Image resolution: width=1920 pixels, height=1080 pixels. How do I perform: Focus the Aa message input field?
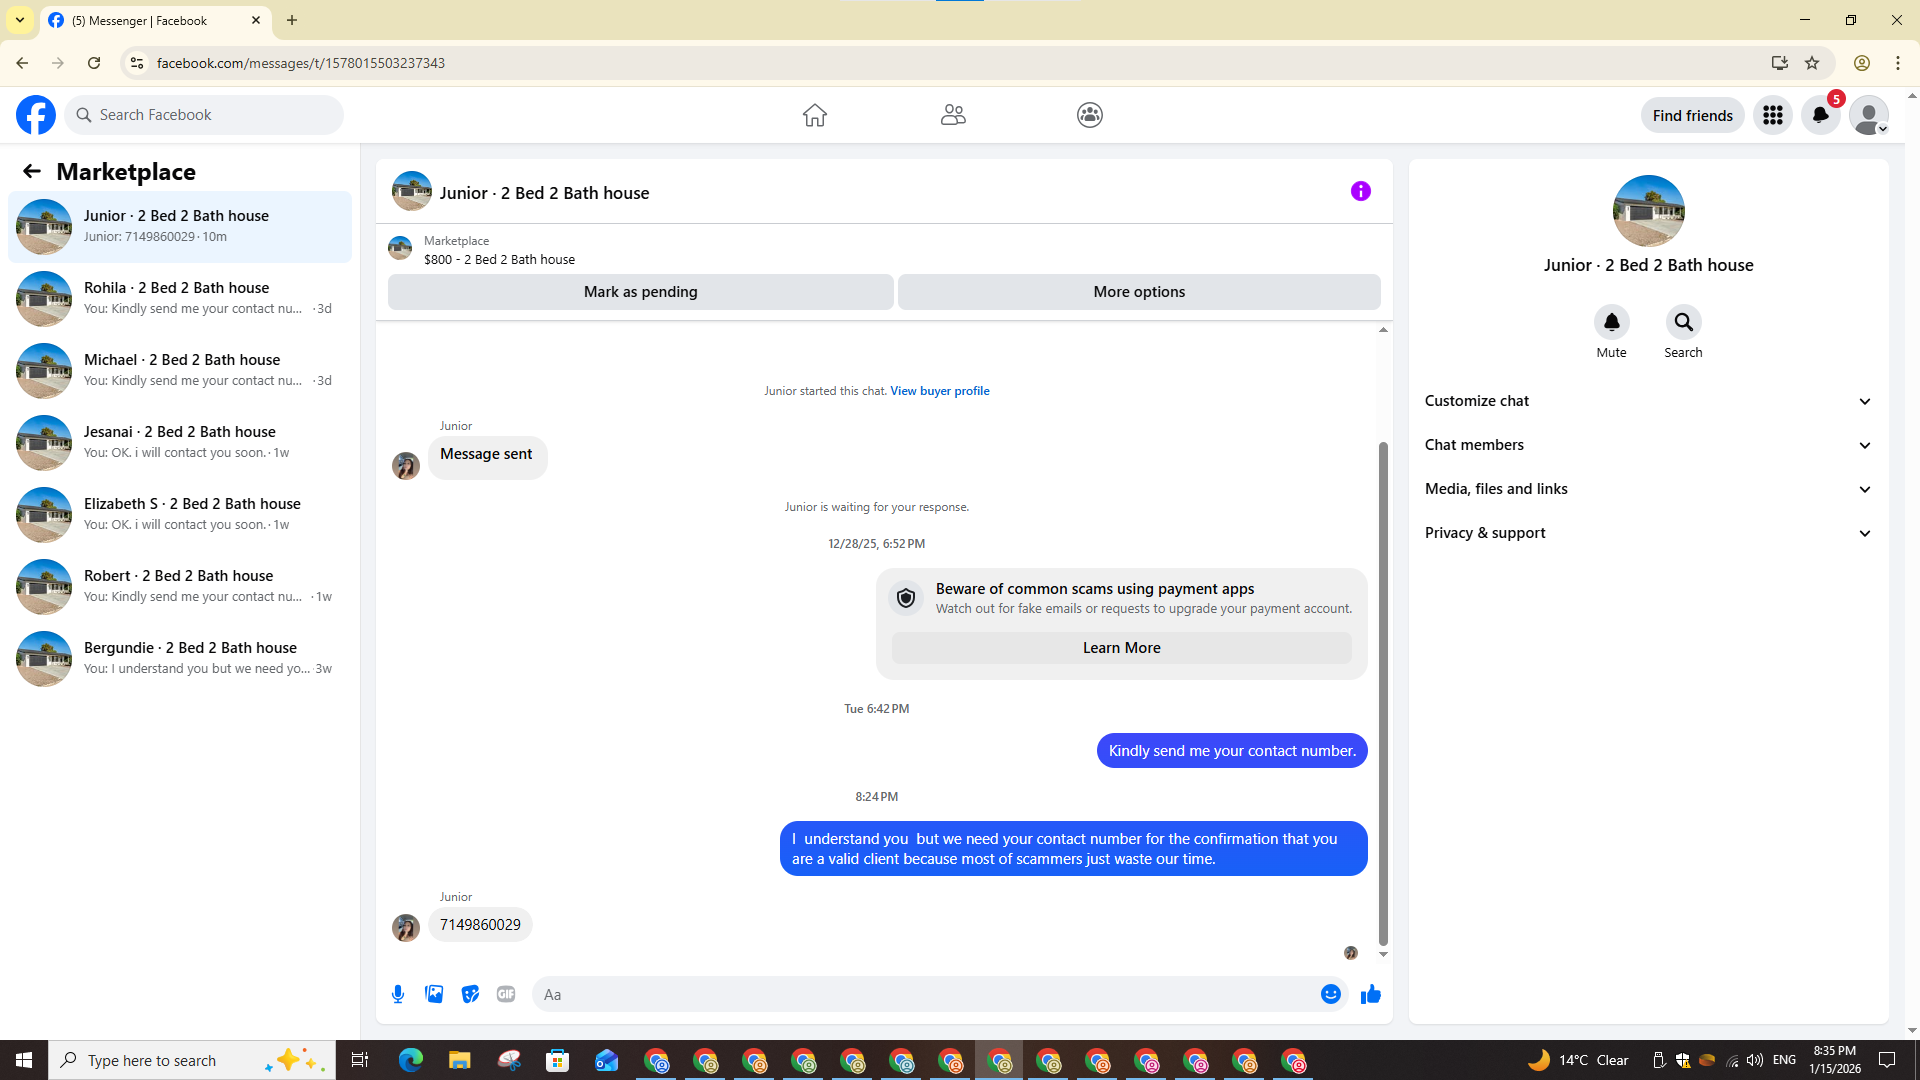920,994
